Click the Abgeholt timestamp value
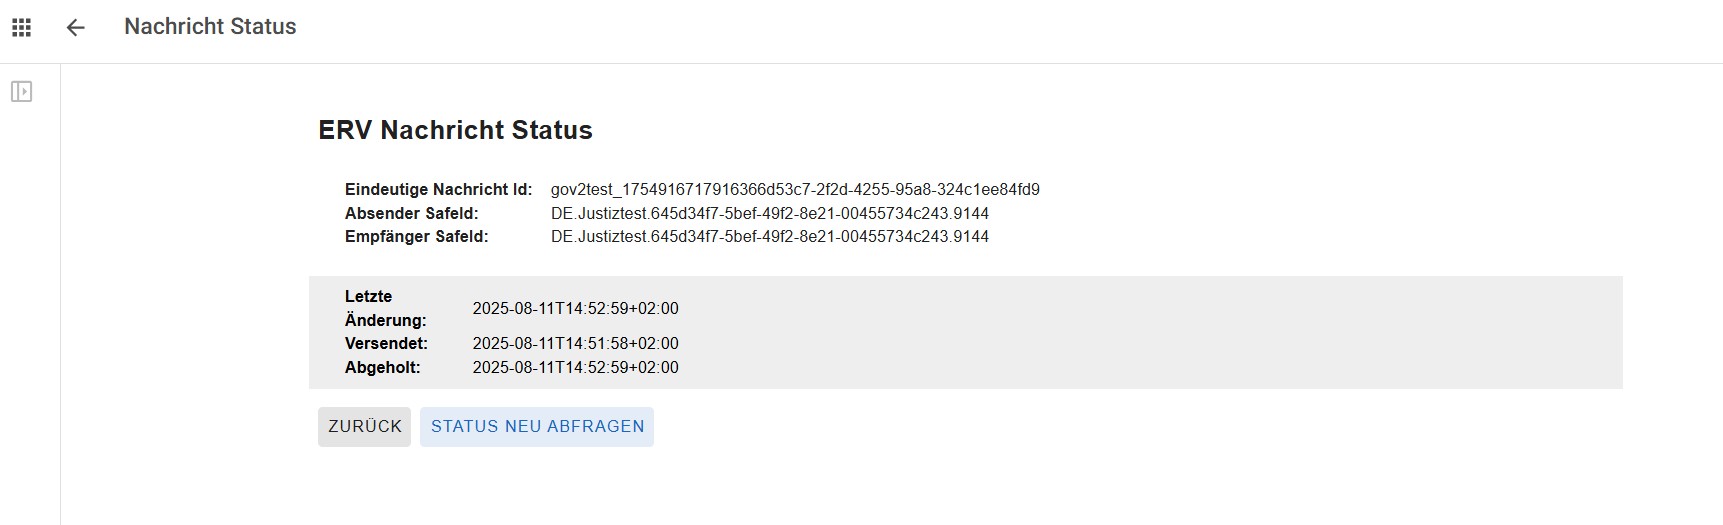Viewport: 1723px width, 525px height. tap(575, 367)
